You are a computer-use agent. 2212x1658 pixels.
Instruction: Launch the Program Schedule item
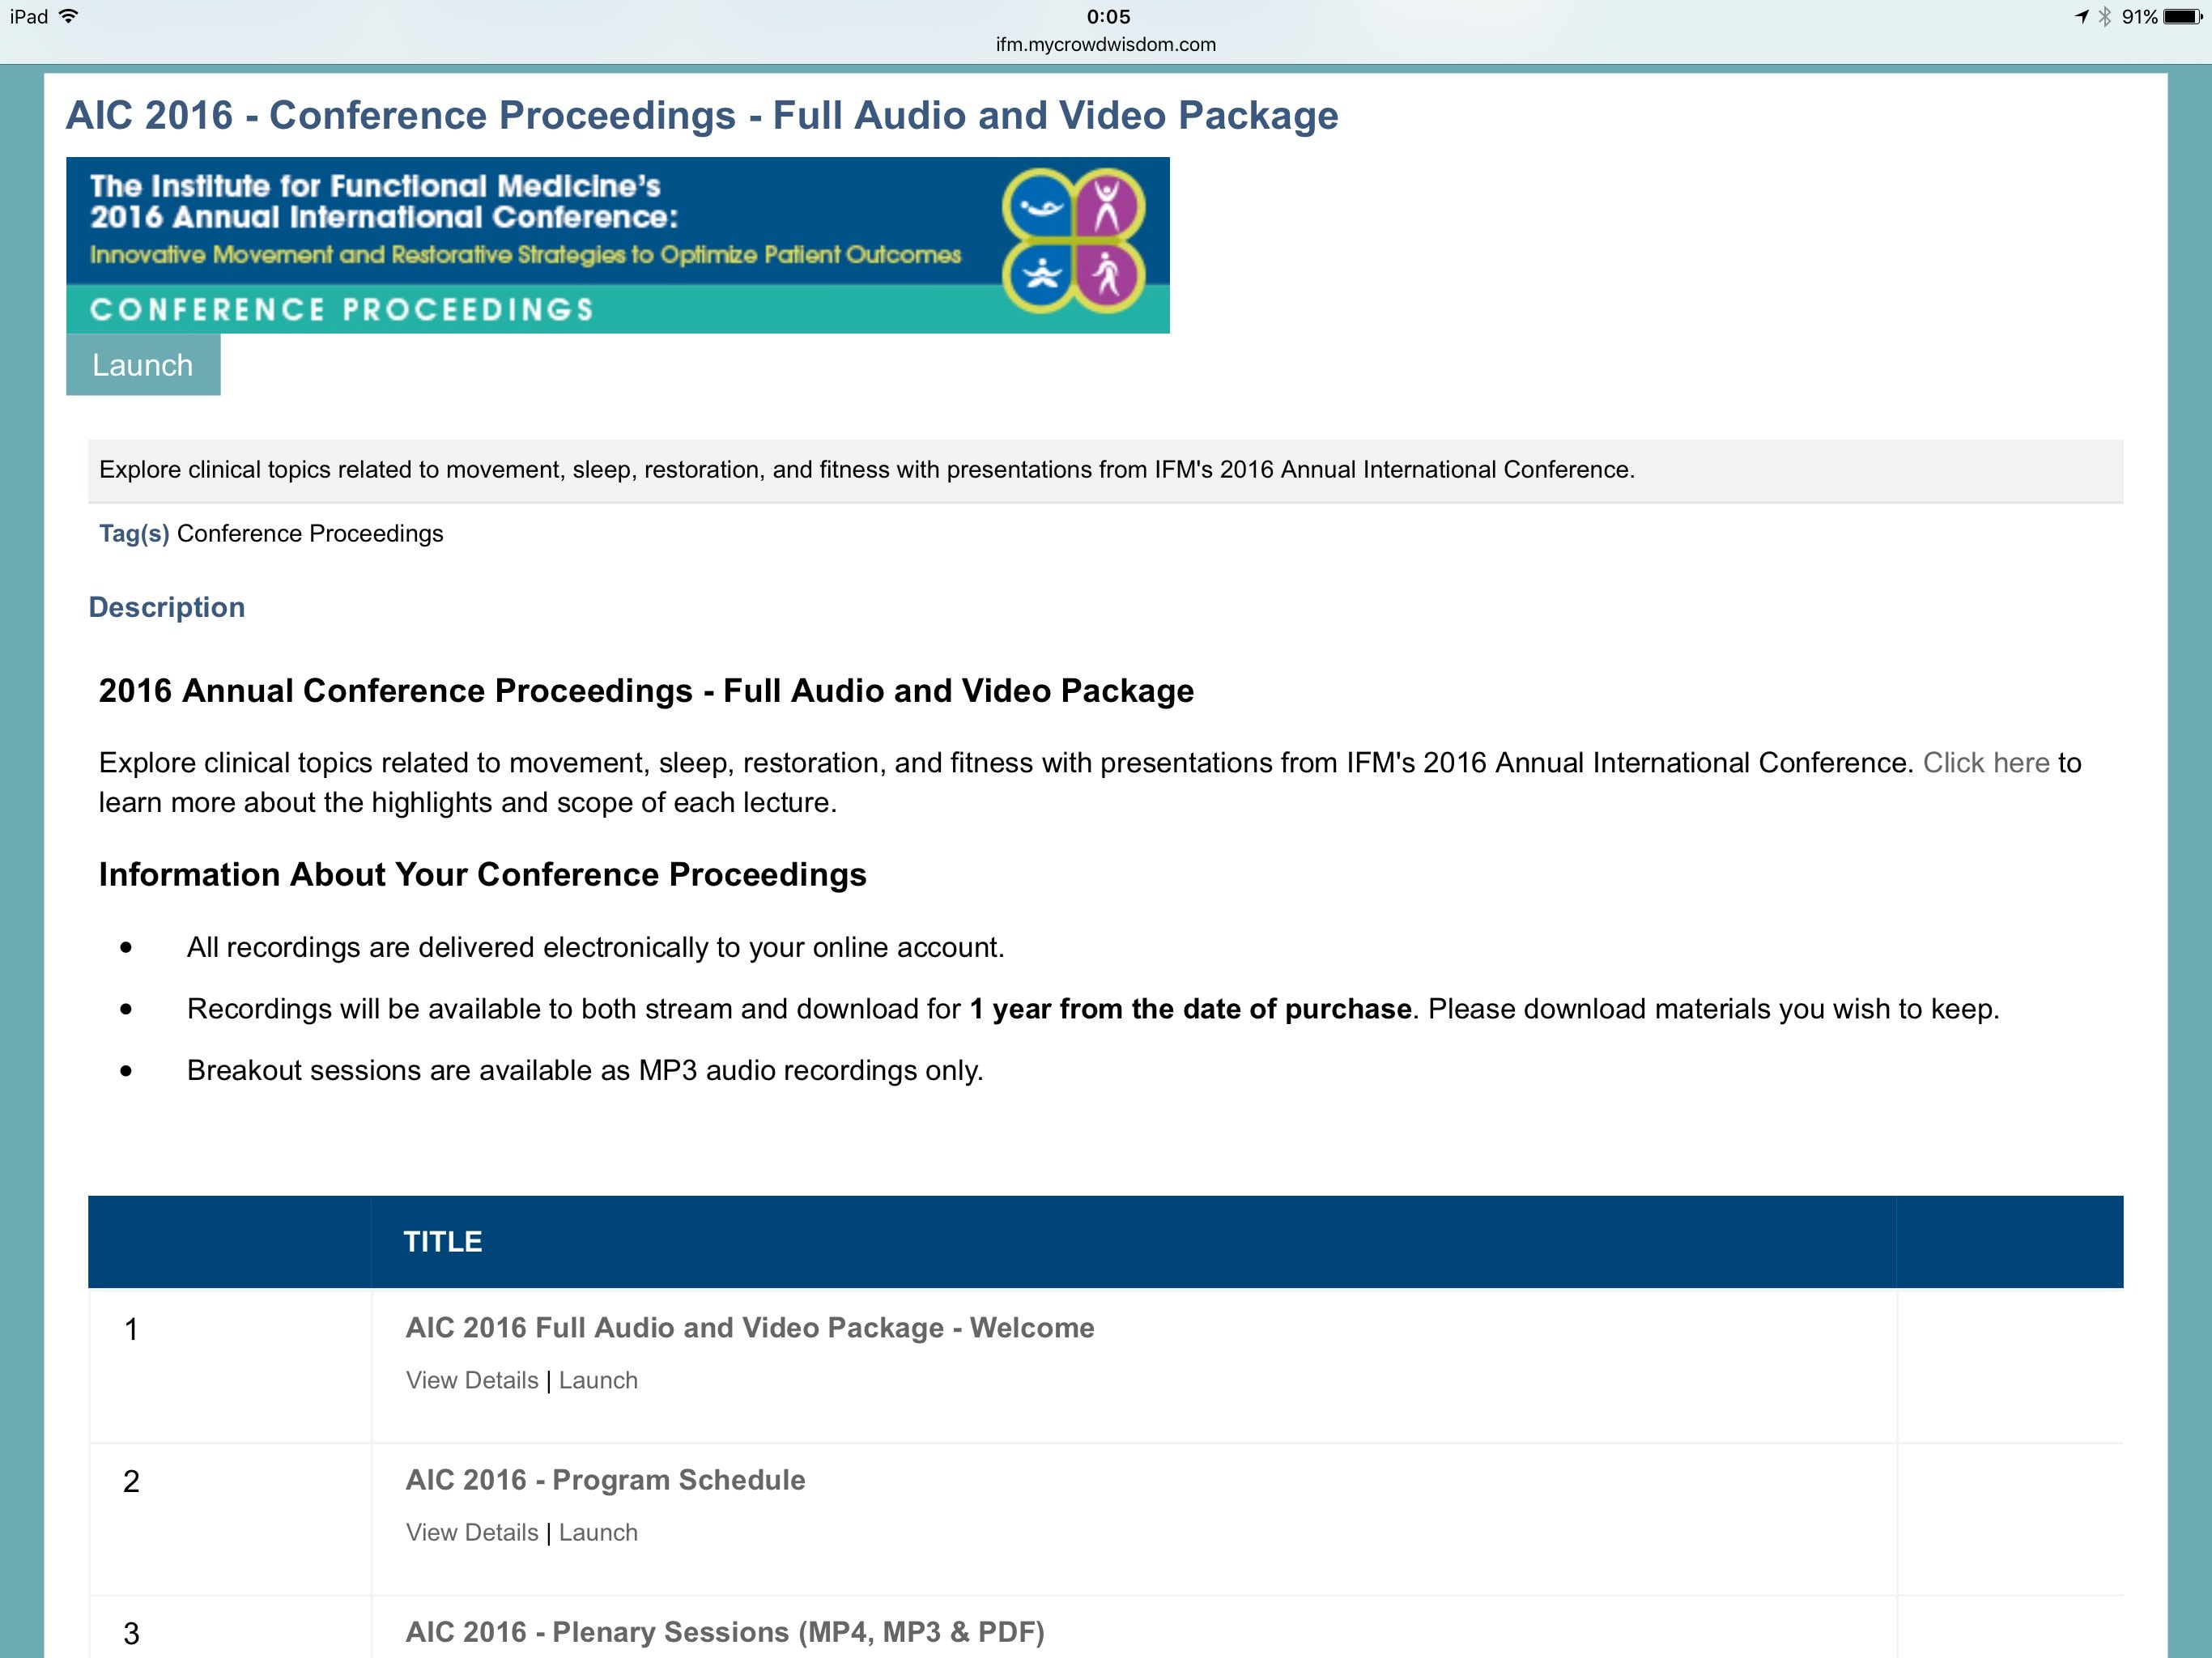598,1532
